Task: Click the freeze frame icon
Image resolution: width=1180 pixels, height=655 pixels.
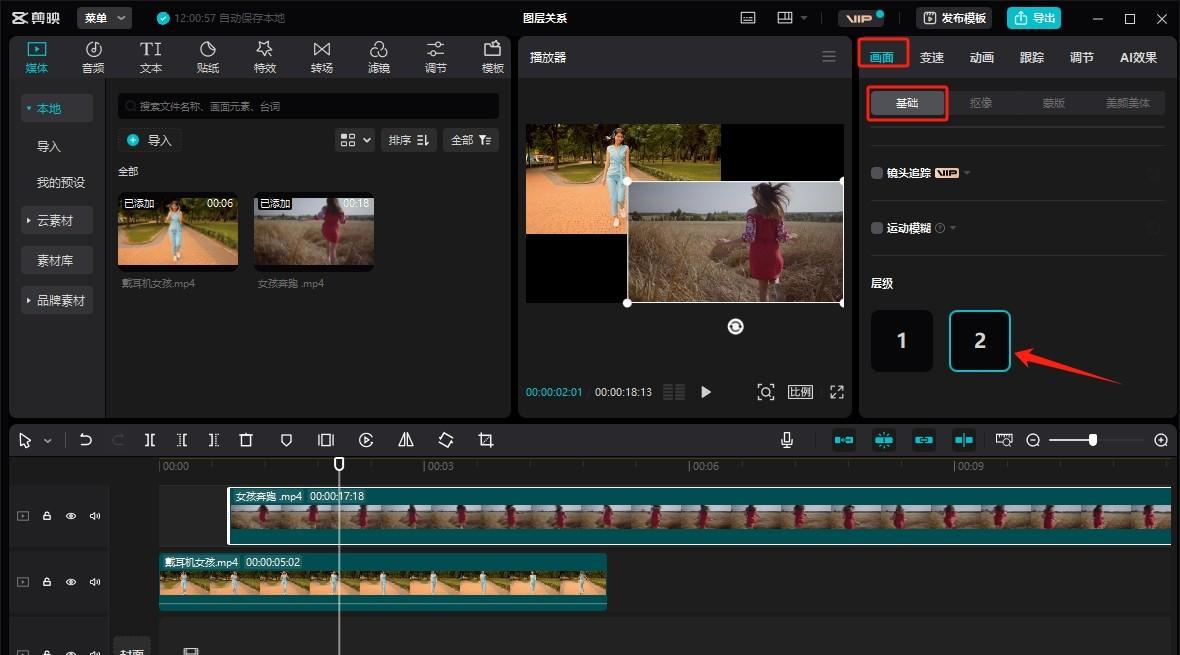Action: (x=326, y=440)
